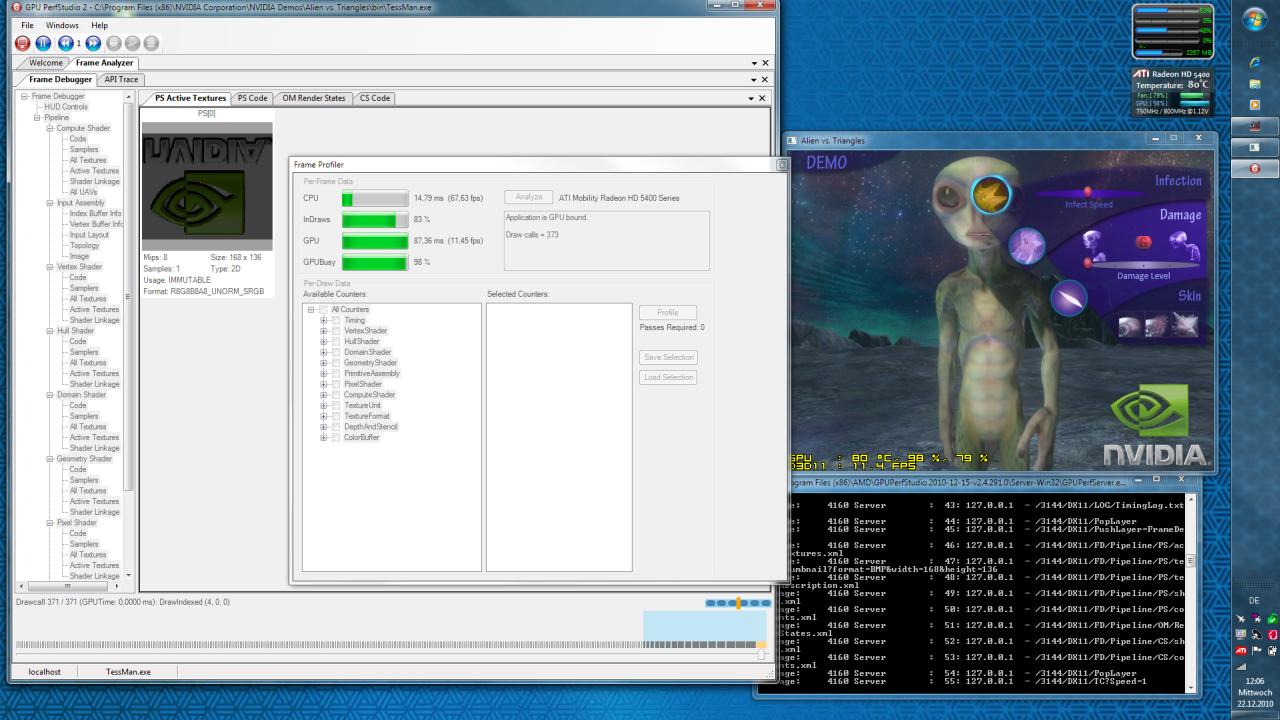
Task: Click the middle greyed-out toolbar icon
Action: 132,43
